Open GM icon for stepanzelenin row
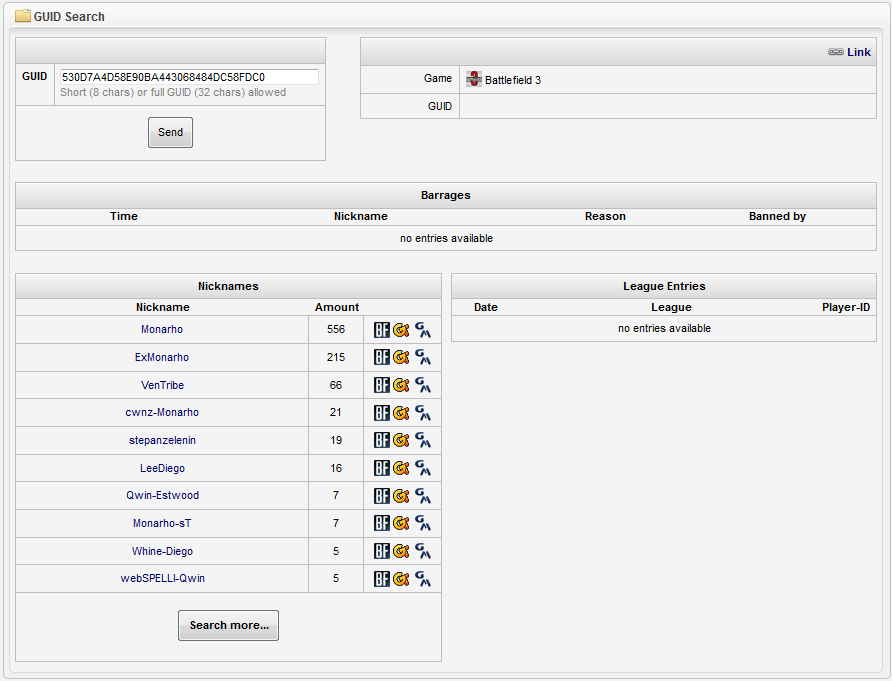Image resolution: width=892 pixels, height=681 pixels. tap(423, 440)
